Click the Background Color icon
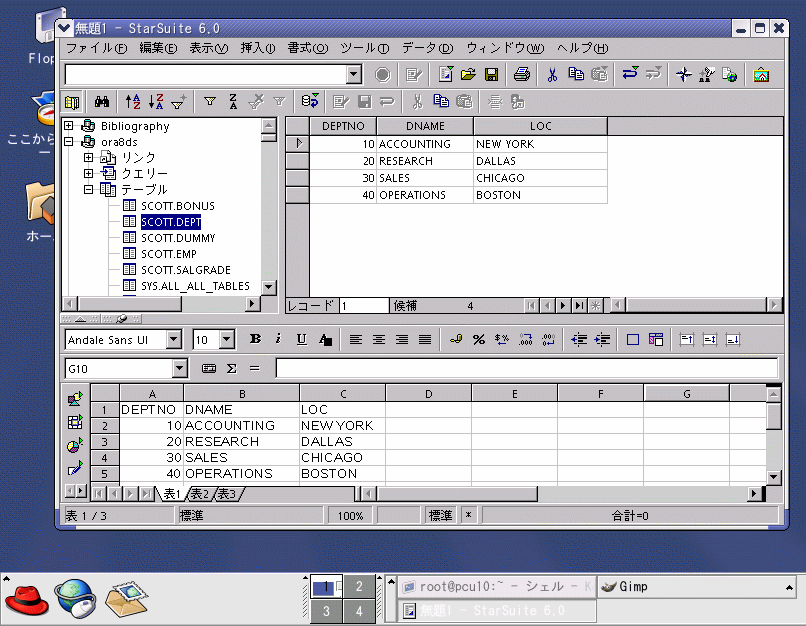 click(656, 339)
